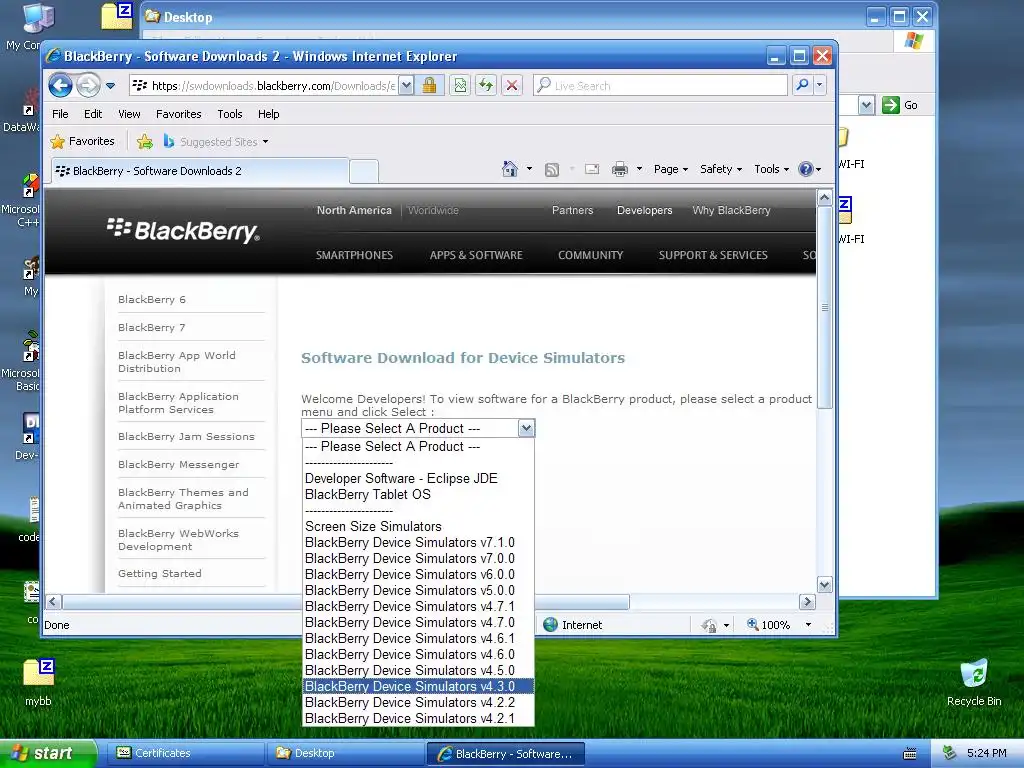Open Suggested Sites dropdown

pos(216,141)
